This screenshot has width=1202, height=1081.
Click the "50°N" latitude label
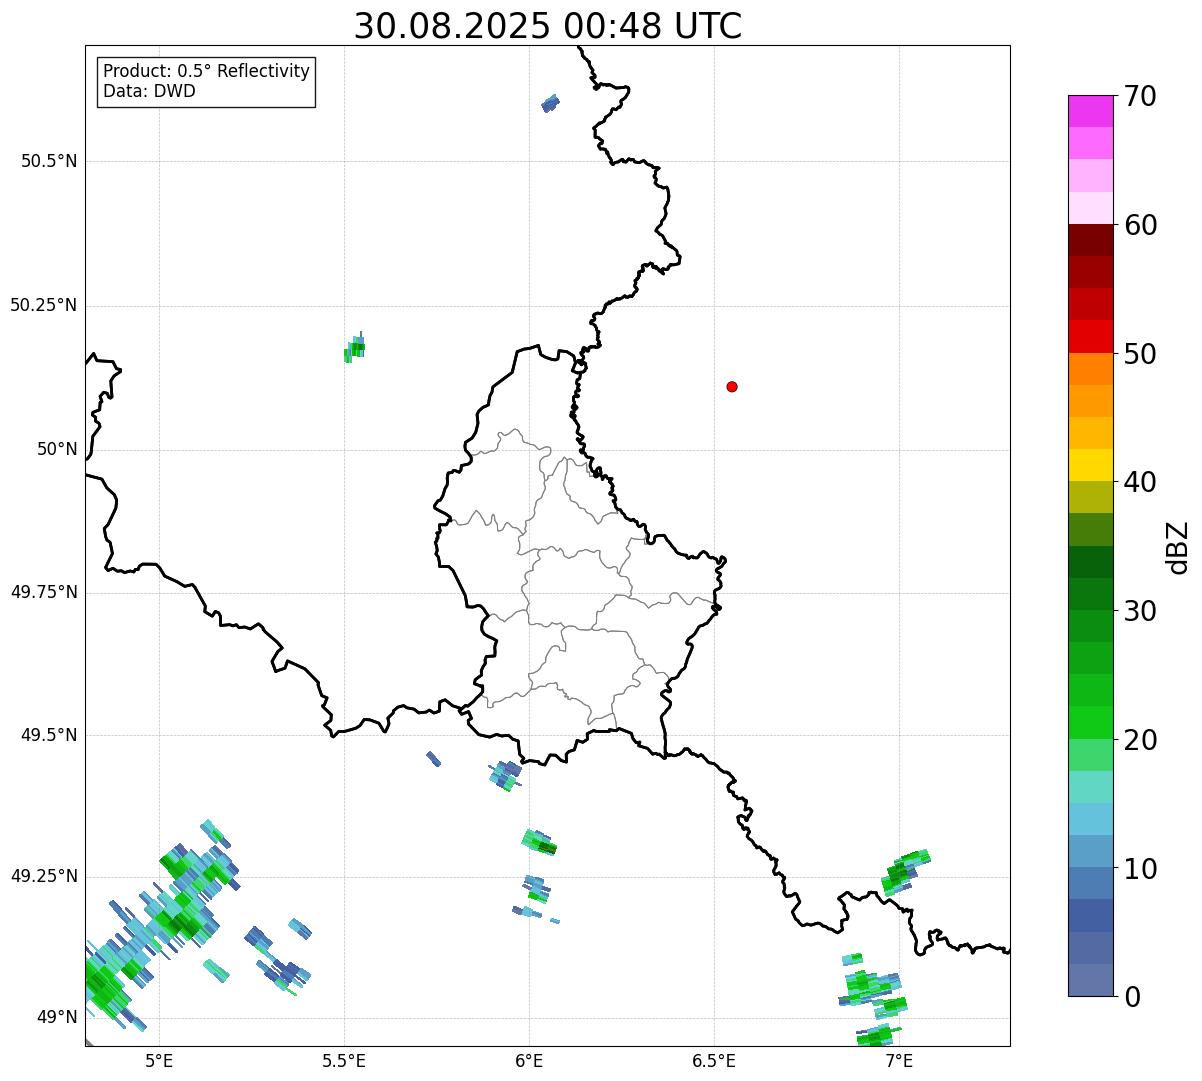[x=57, y=449]
